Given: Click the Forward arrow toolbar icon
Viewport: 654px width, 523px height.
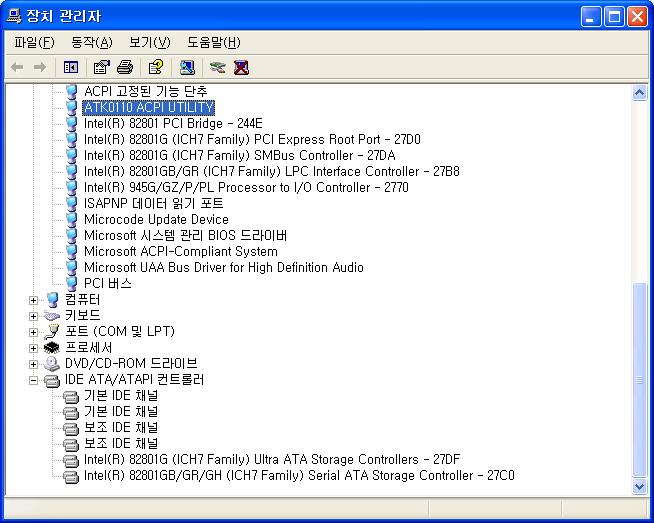Looking at the screenshot, I should pyautogui.click(x=40, y=67).
